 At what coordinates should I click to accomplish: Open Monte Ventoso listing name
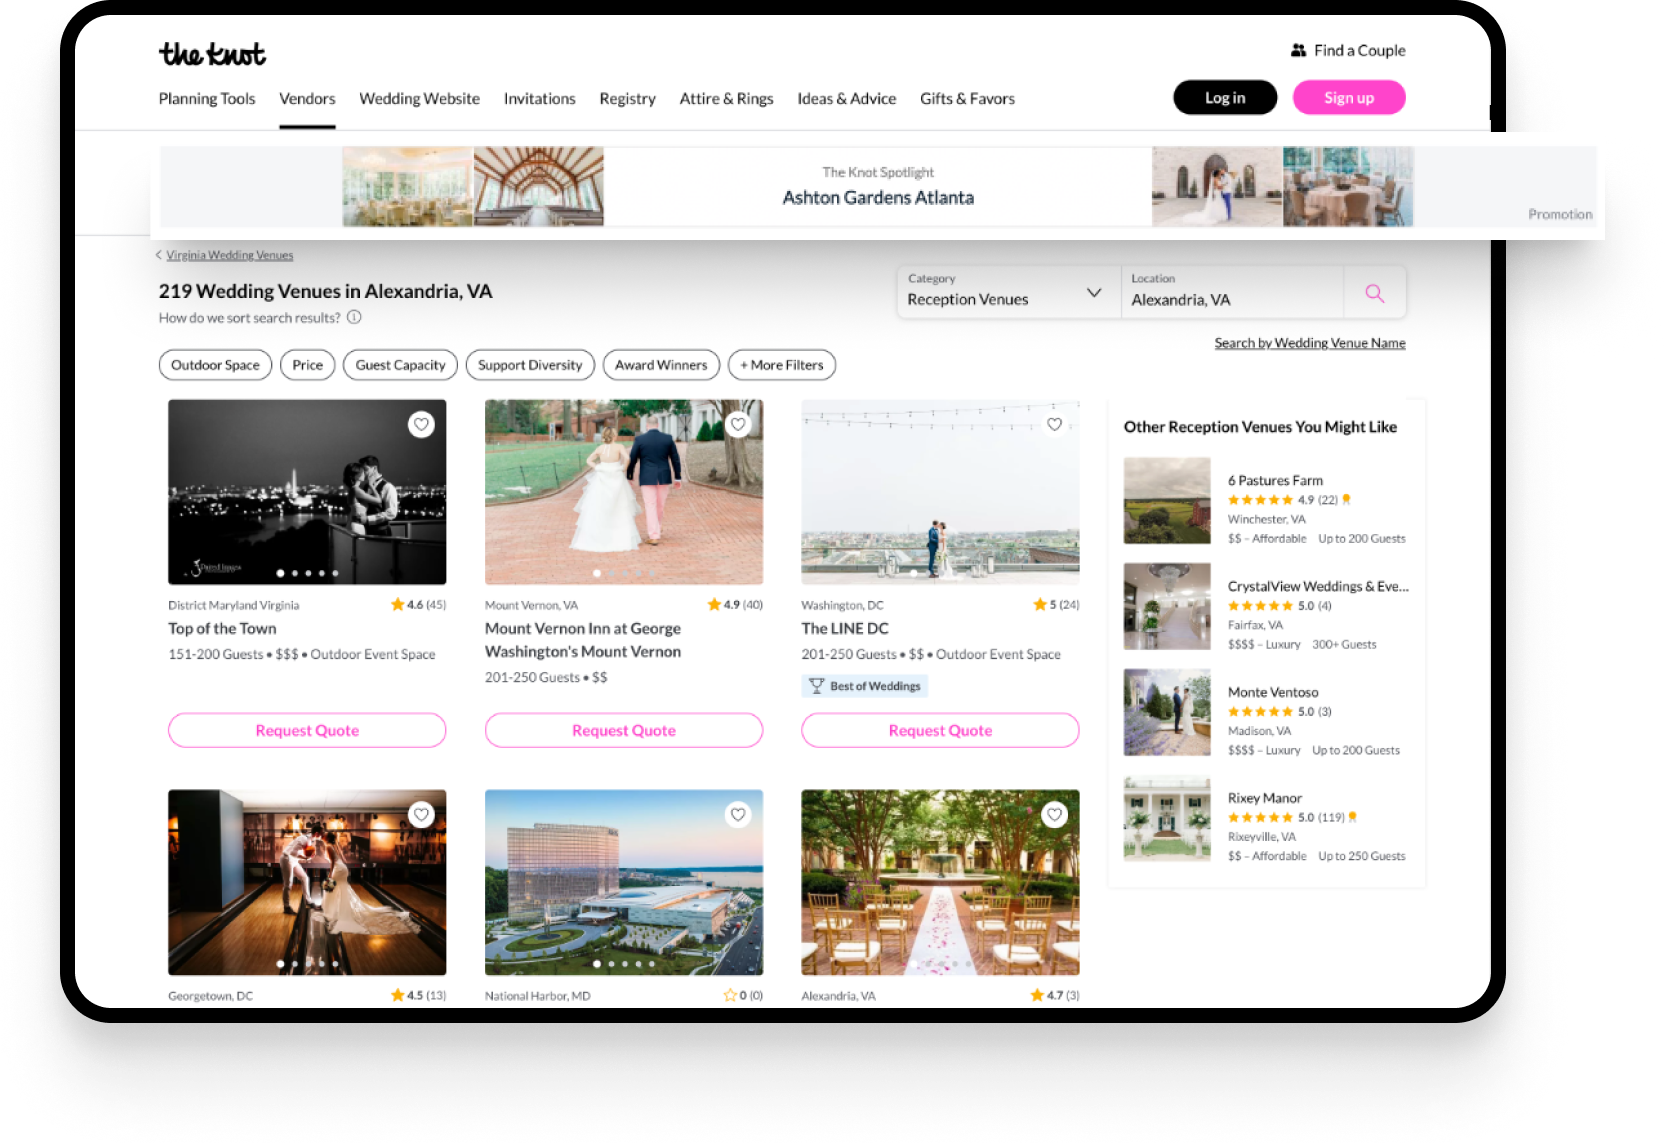[1273, 692]
